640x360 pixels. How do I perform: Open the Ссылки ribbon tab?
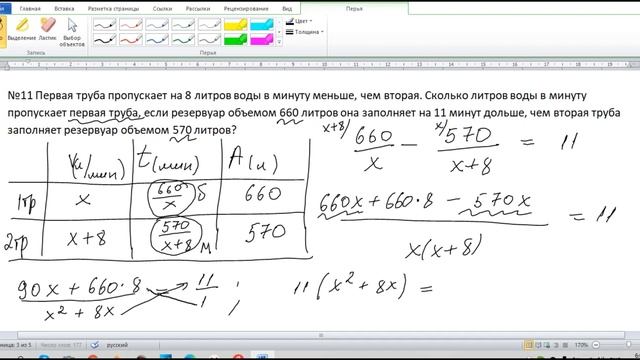[162, 9]
